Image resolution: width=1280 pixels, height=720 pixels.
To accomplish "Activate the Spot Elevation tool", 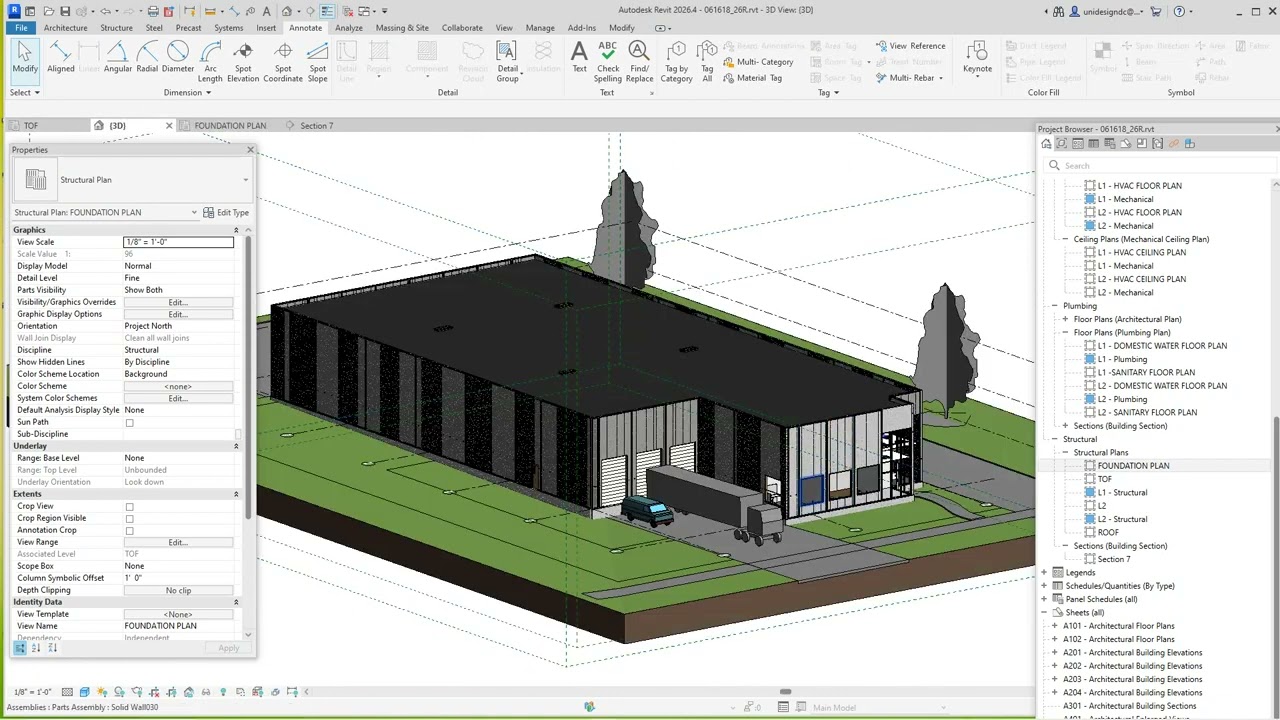I will (x=243, y=62).
